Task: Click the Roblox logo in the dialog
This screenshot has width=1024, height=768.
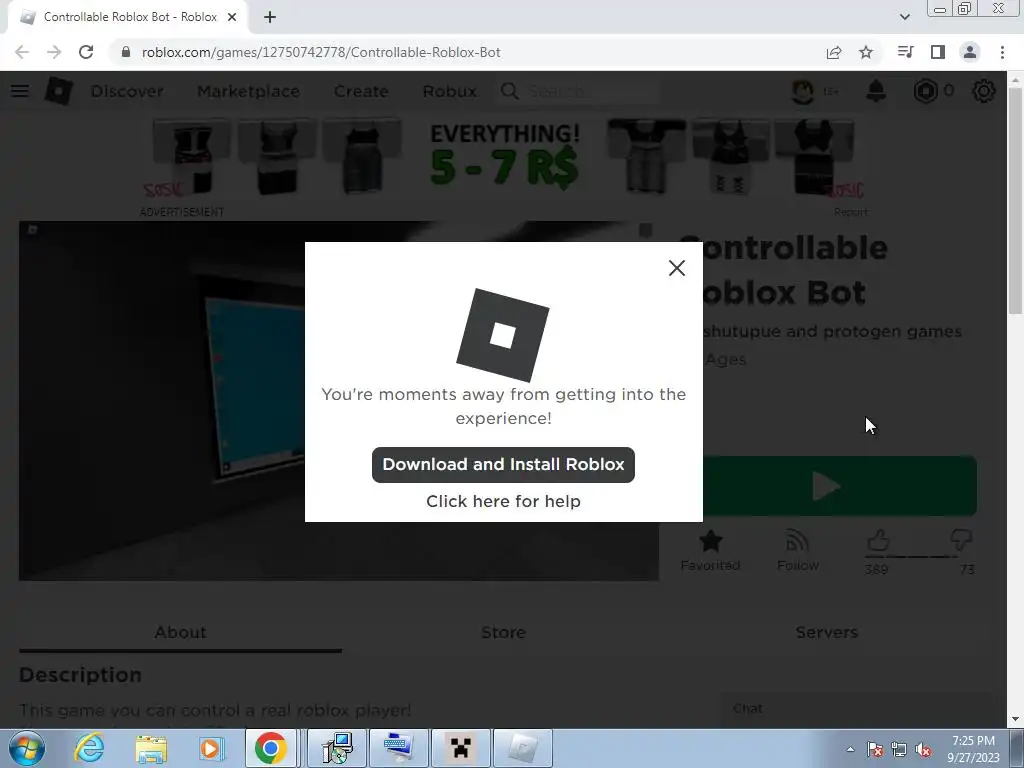Action: [x=502, y=335]
